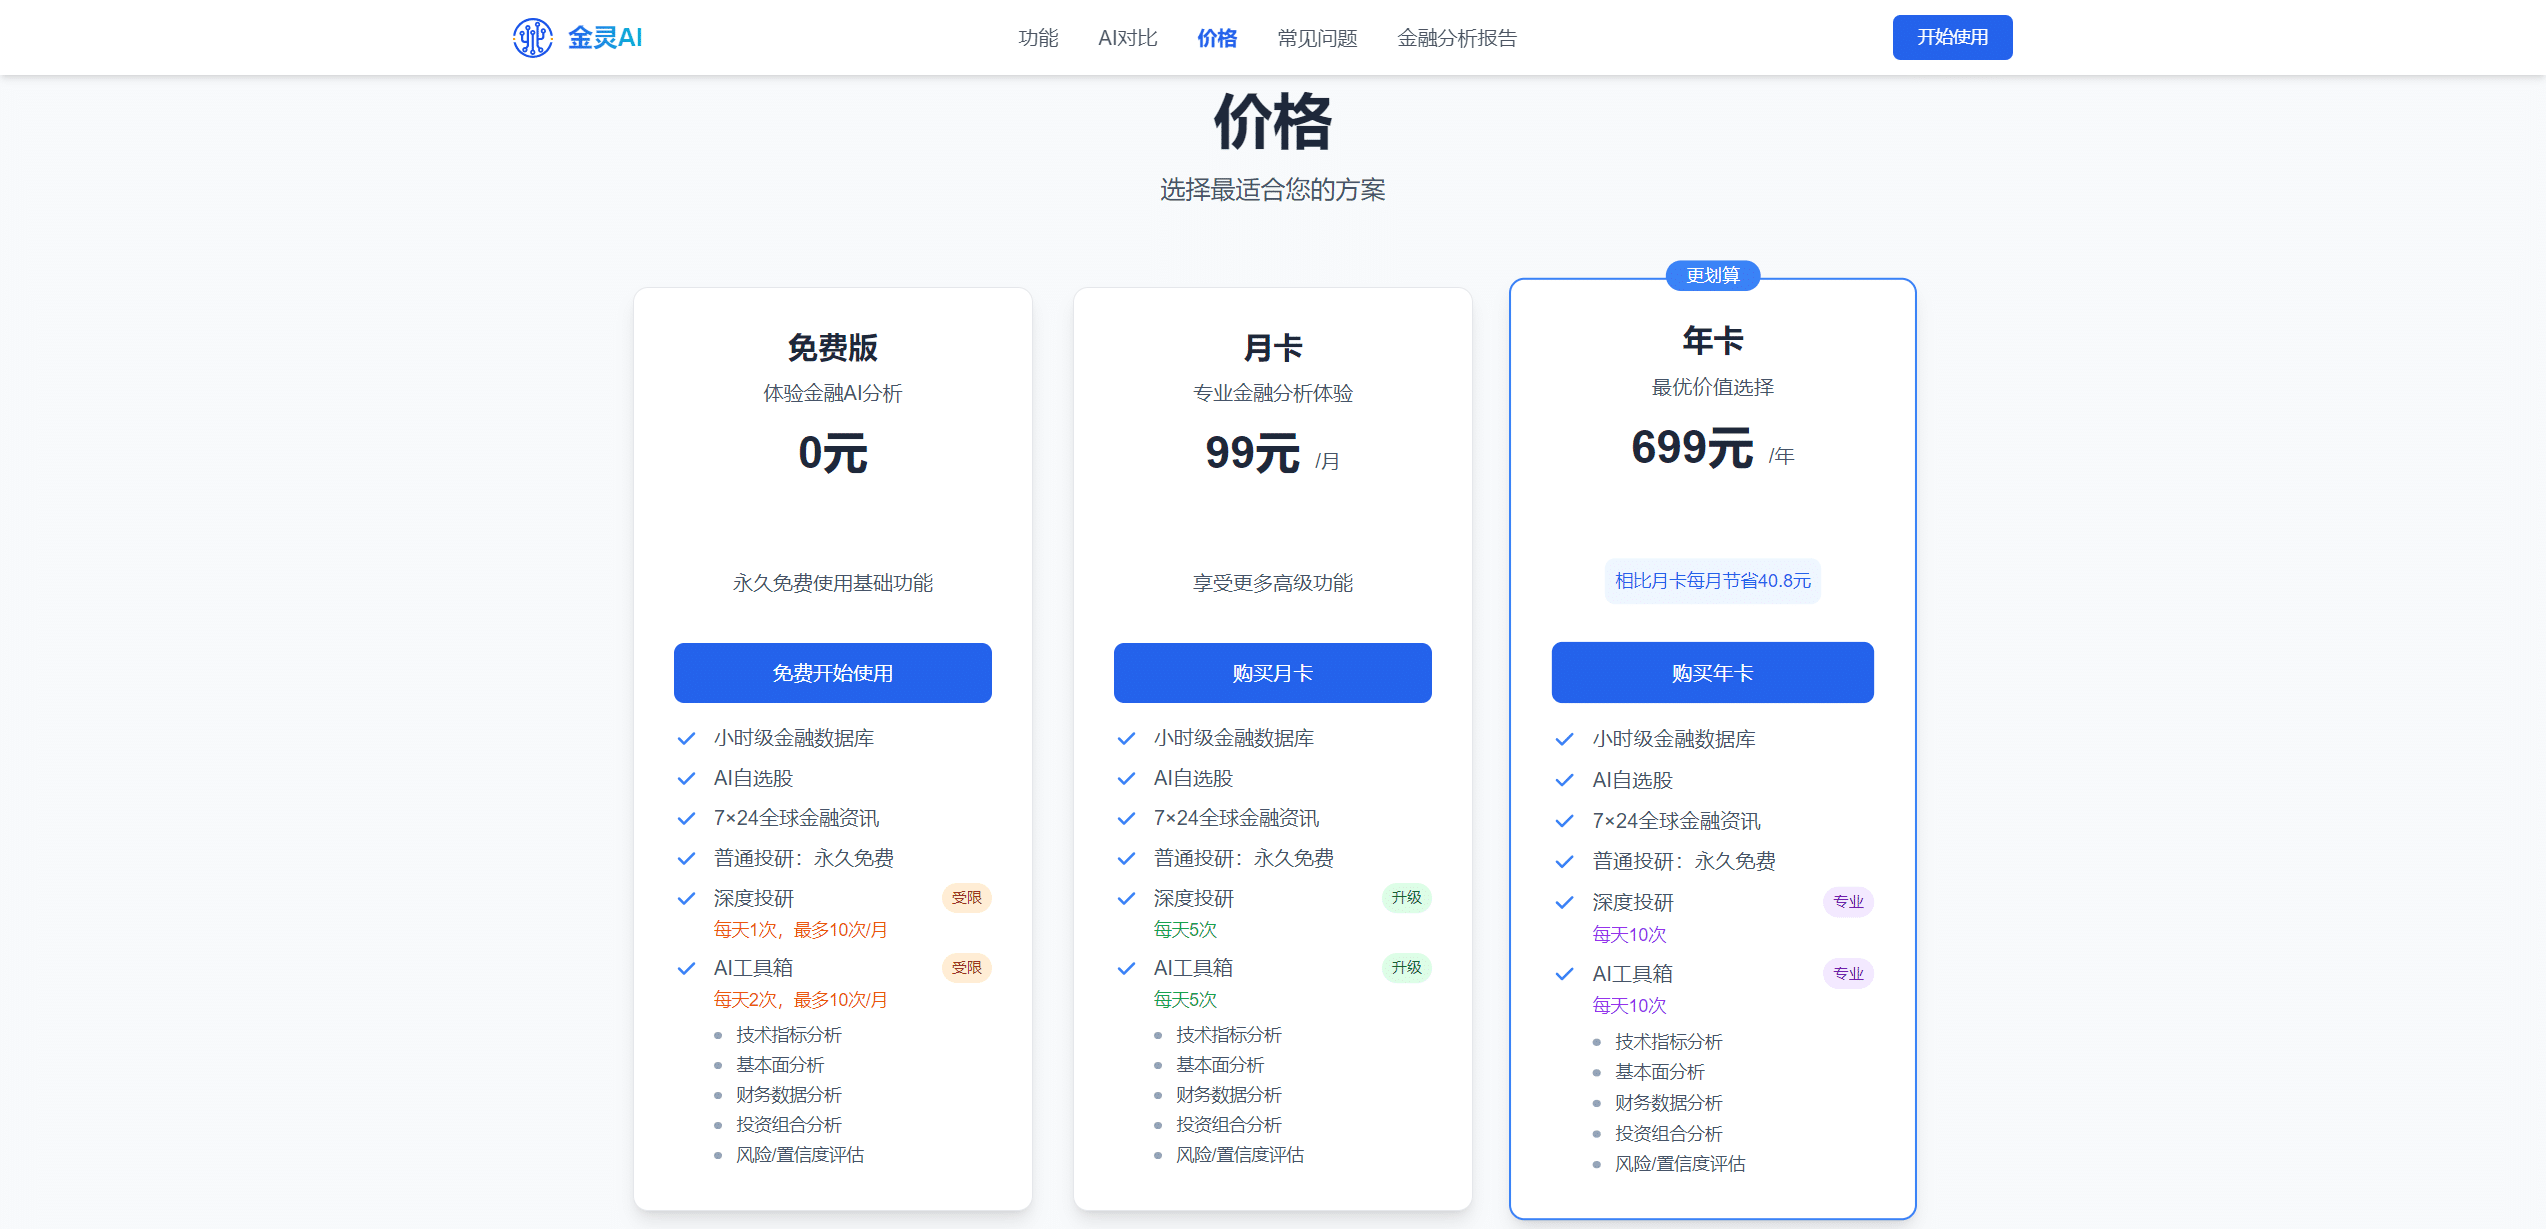Click the 金灵AI brain logo icon

pos(532,38)
